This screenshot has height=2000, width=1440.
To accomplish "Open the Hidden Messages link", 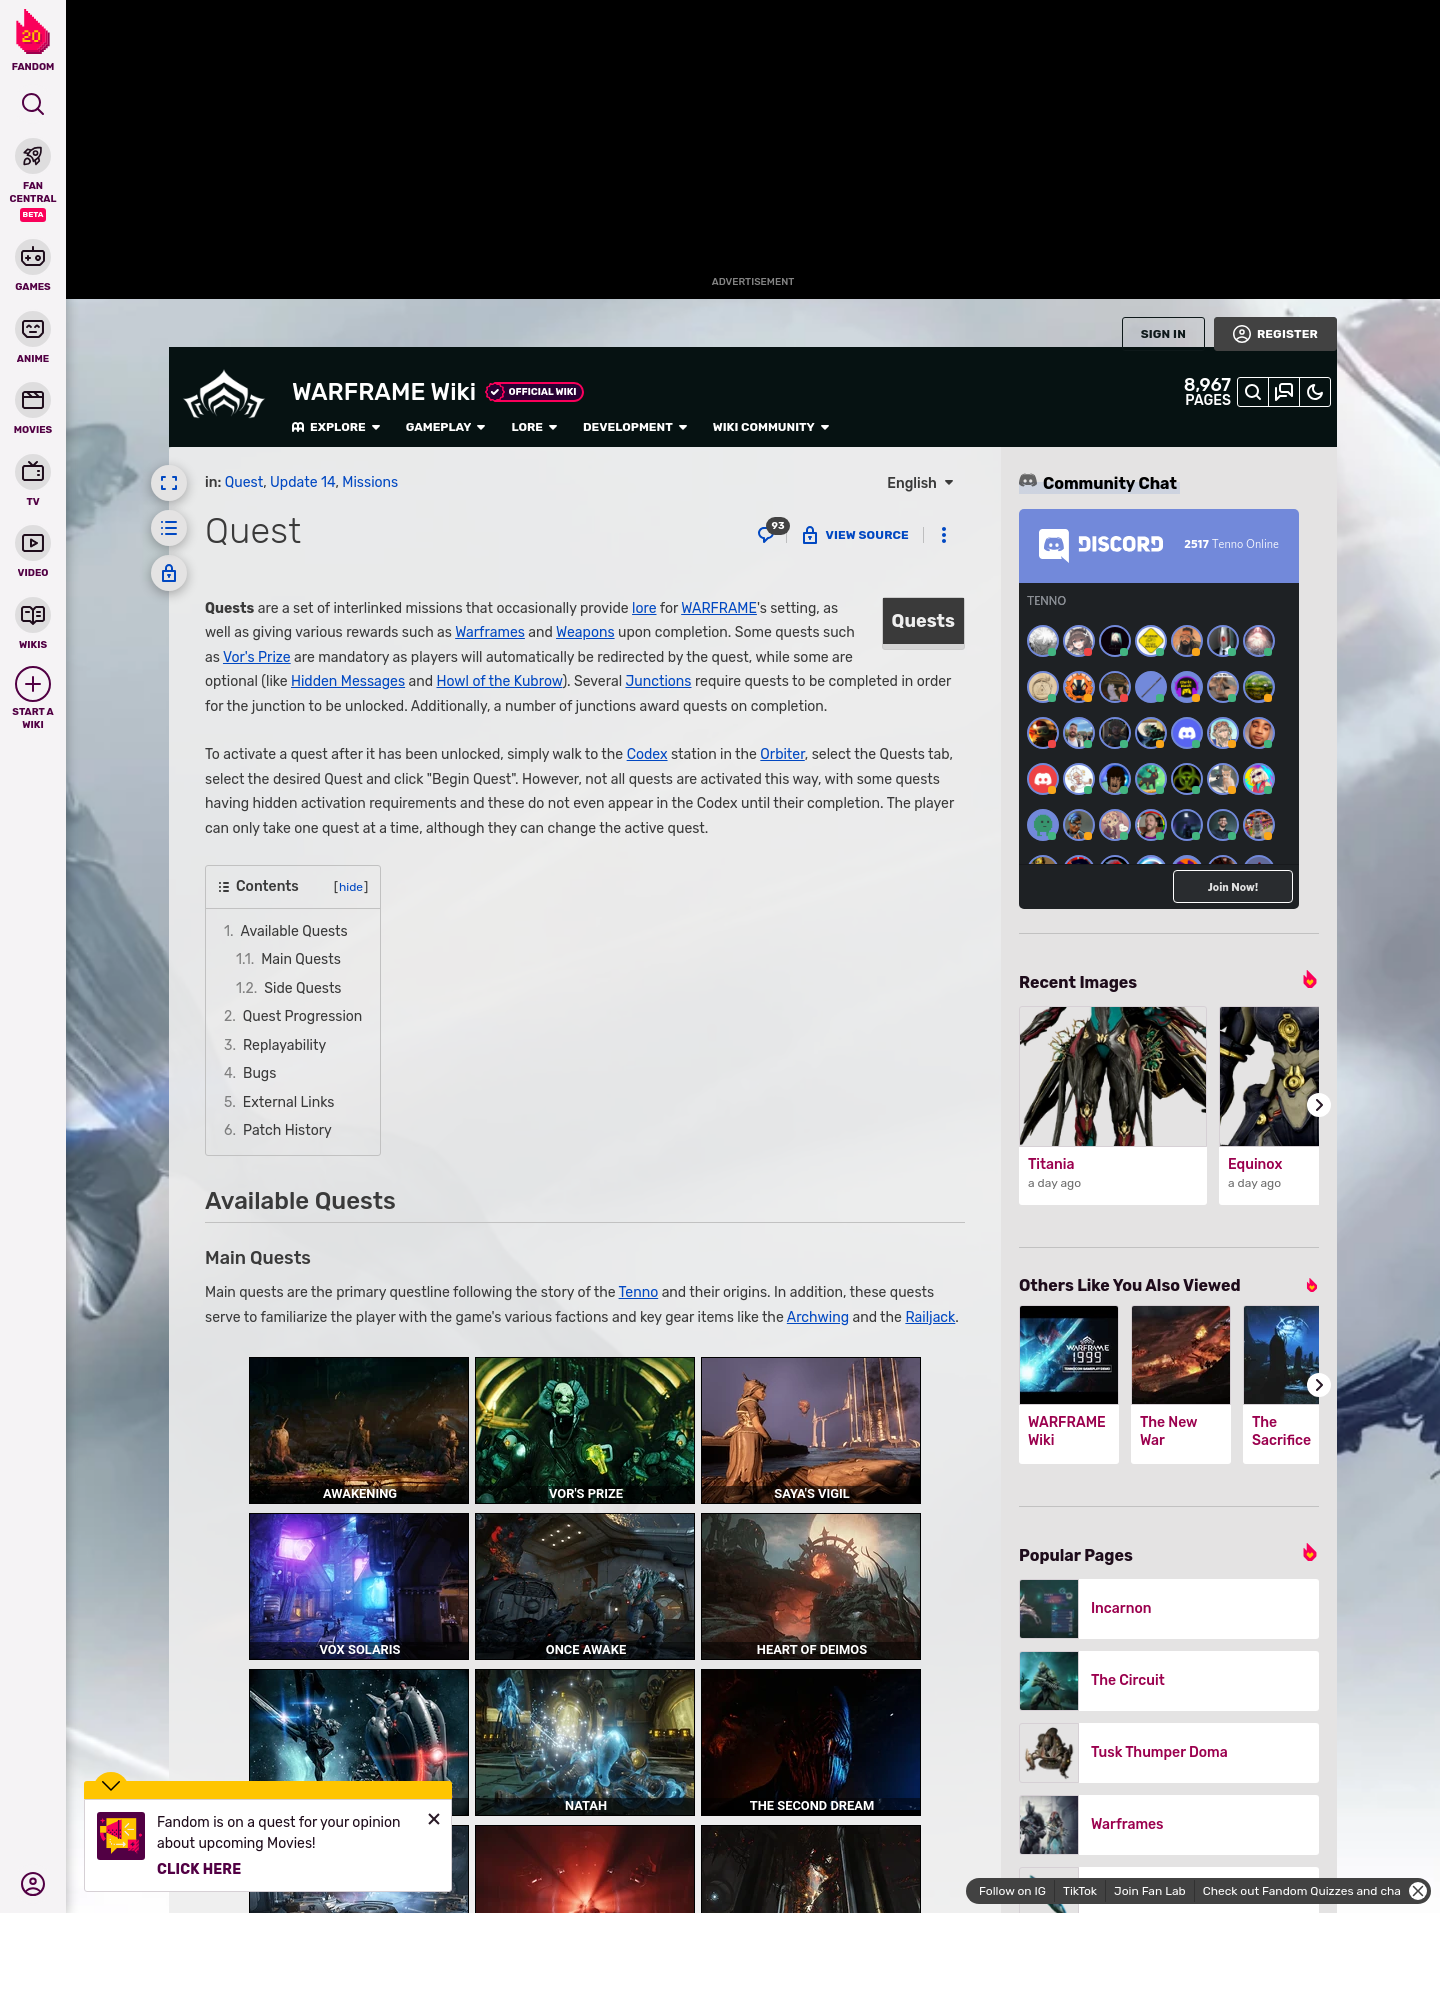I will pyautogui.click(x=348, y=681).
